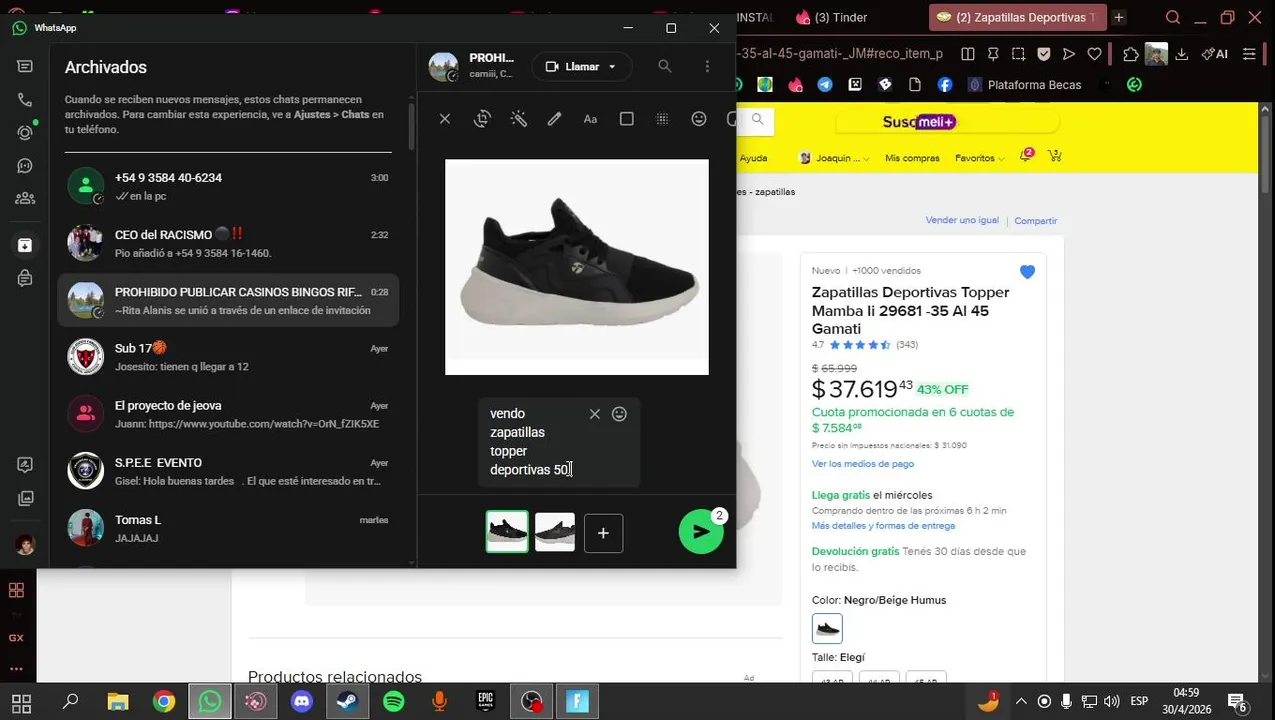Select the square shape tool
This screenshot has width=1275, height=720.
coord(627,119)
